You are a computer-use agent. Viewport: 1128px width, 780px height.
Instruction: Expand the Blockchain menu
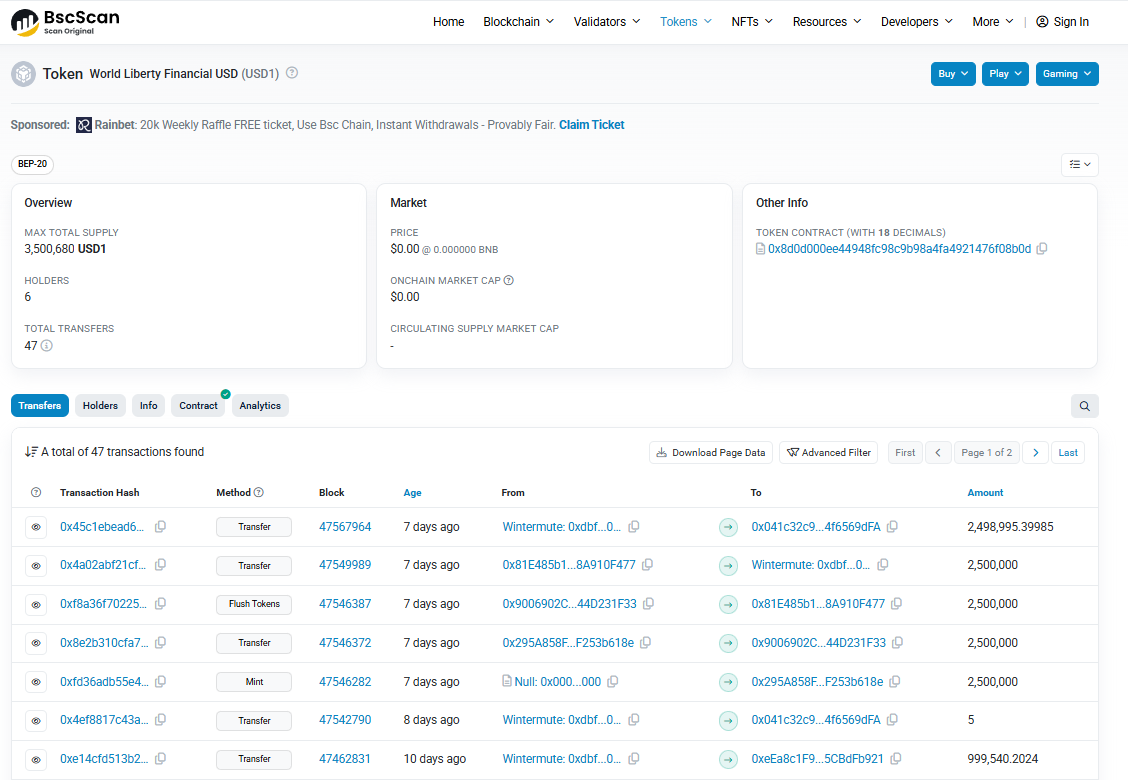[x=519, y=22]
